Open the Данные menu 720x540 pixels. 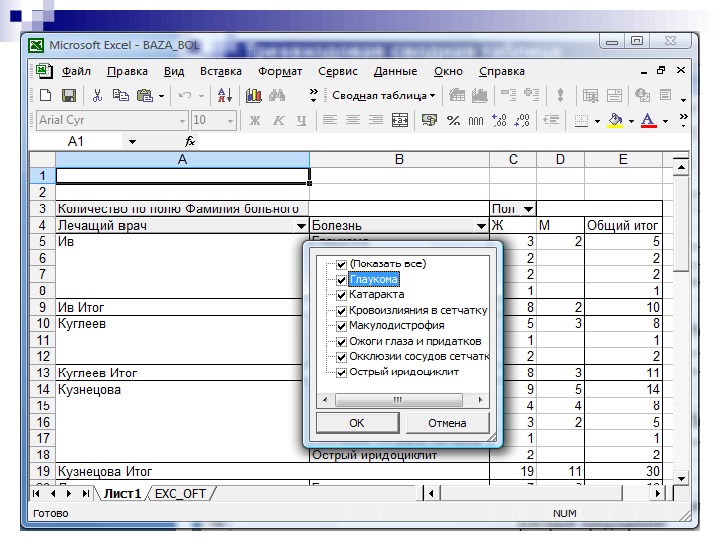click(x=395, y=71)
